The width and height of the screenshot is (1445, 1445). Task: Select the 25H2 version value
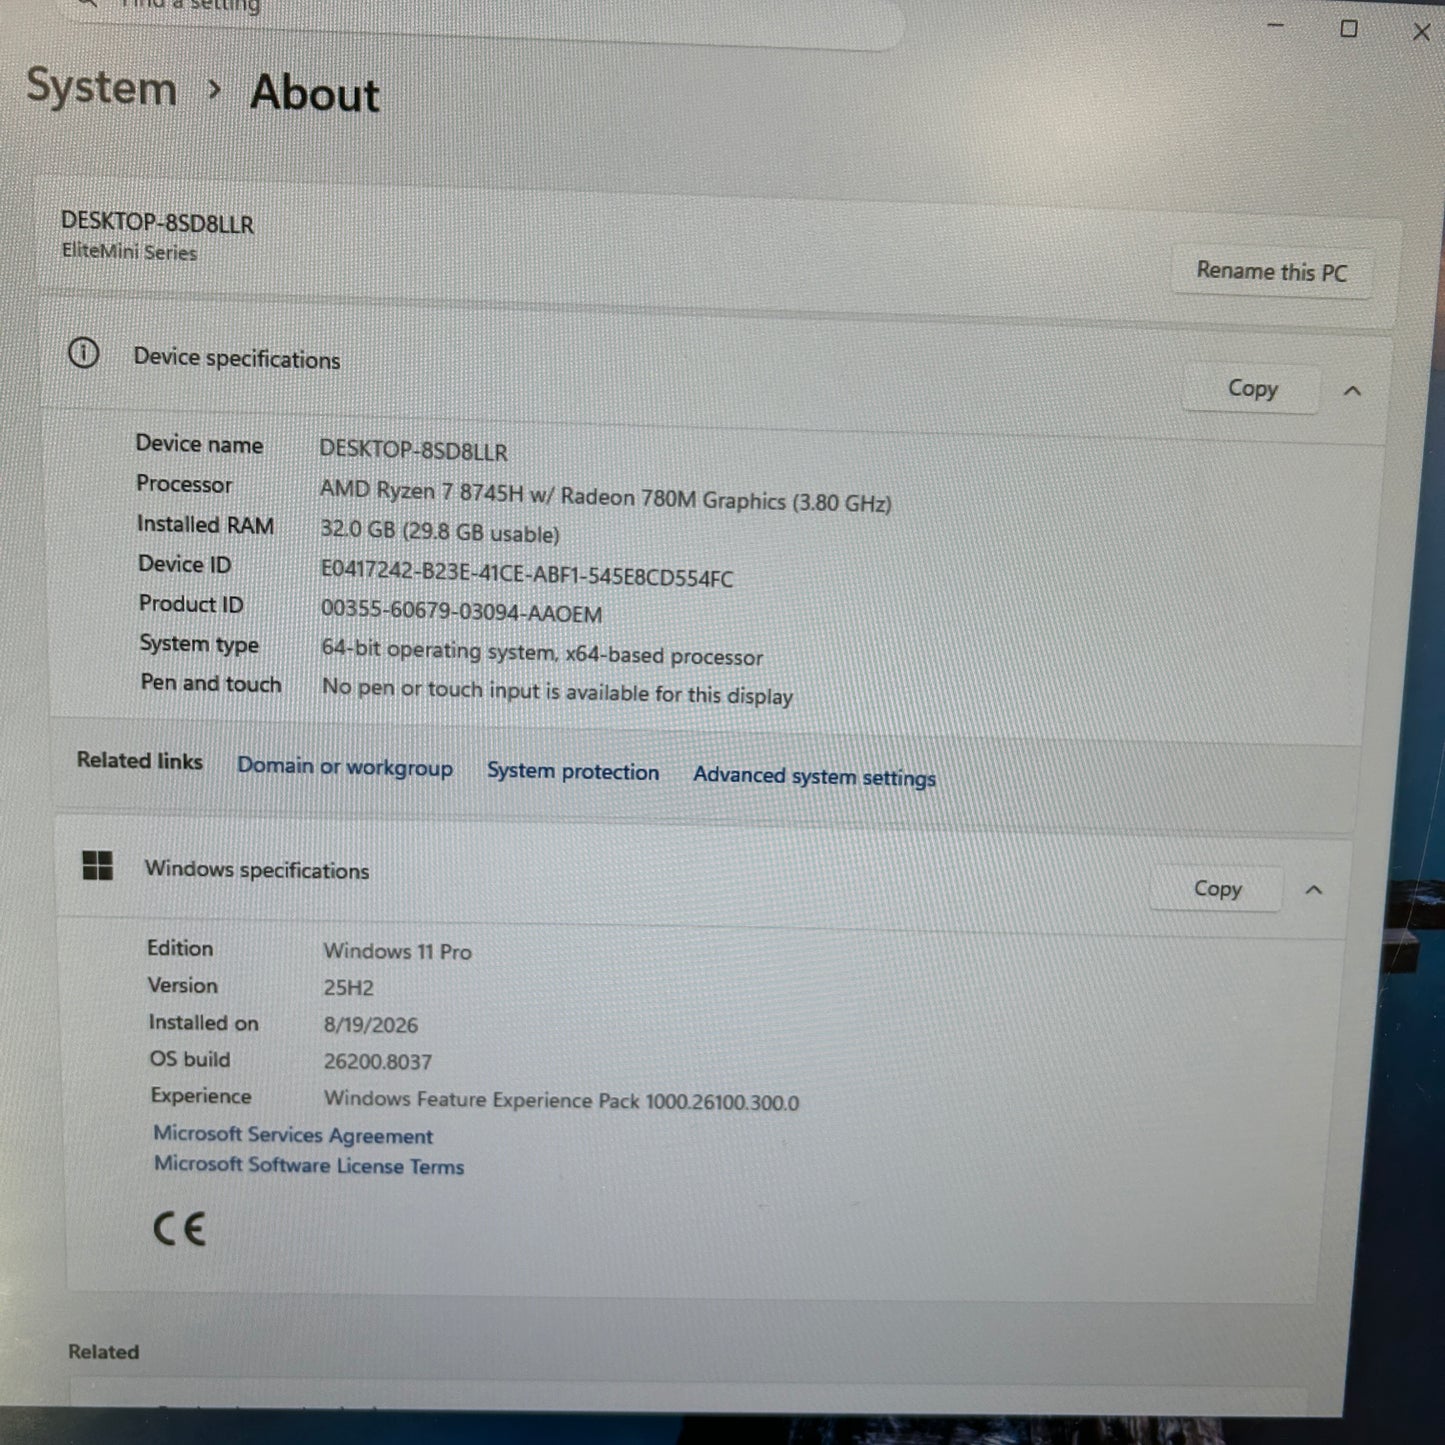pyautogui.click(x=348, y=987)
